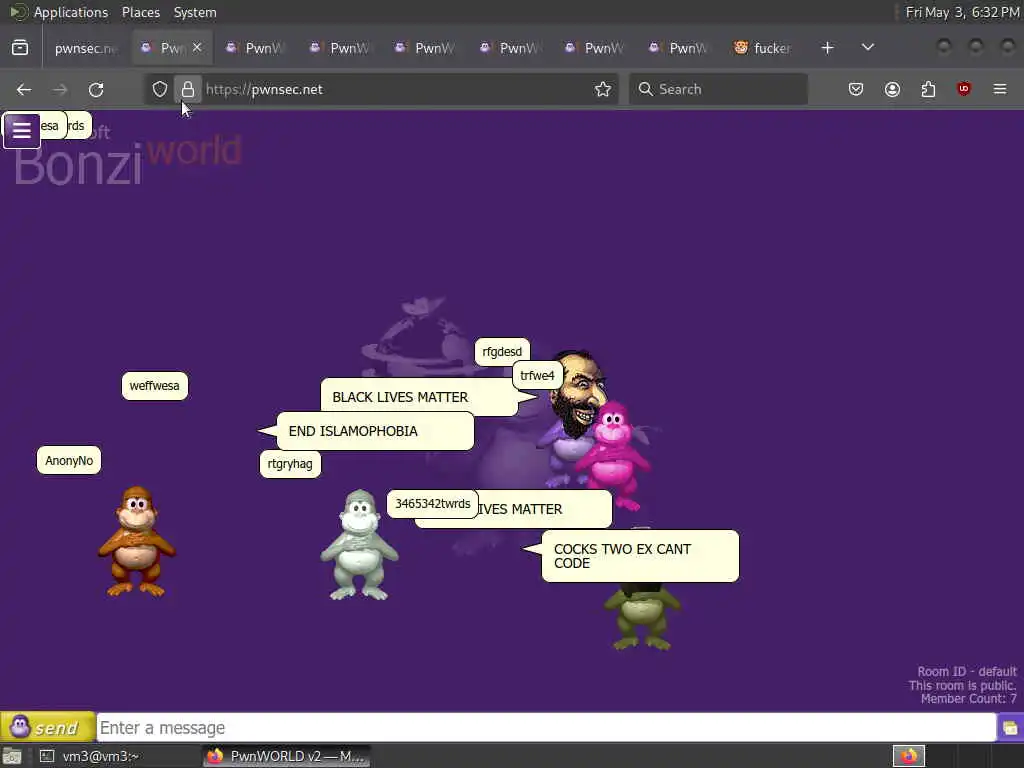Close the active PwnWORLD tab
Image resolution: width=1024 pixels, height=768 pixels.
click(197, 47)
